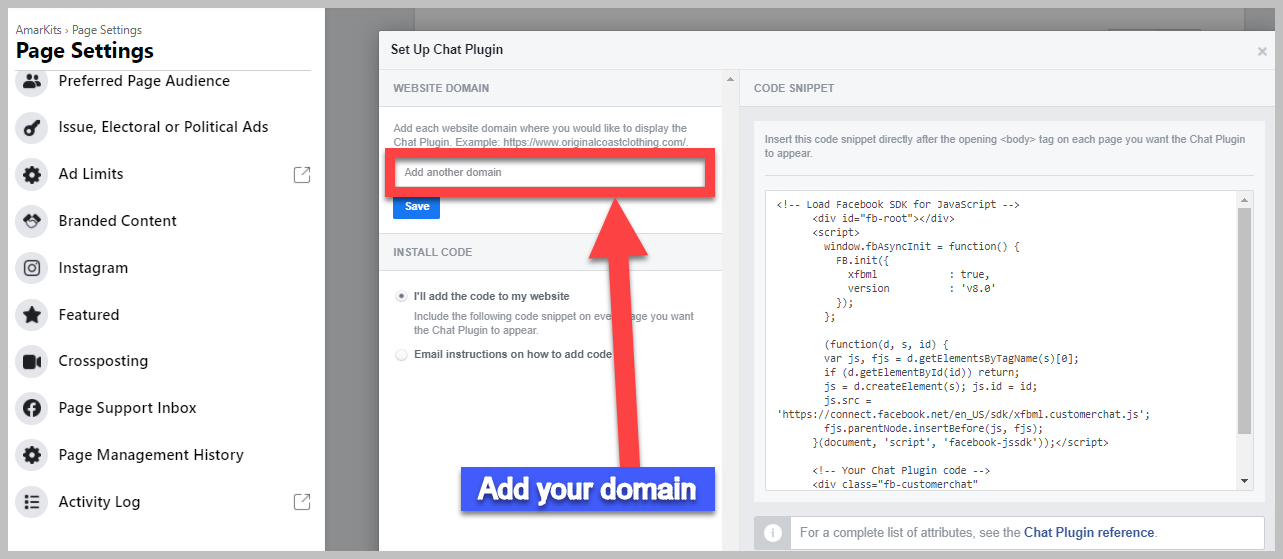Click the Save button for domain
Viewport: 1283px width, 559px height.
[x=416, y=207]
